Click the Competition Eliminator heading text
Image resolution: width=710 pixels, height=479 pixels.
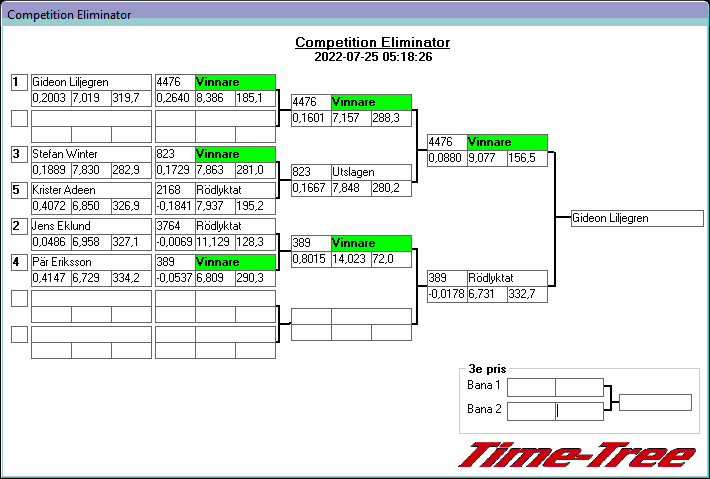pos(372,42)
